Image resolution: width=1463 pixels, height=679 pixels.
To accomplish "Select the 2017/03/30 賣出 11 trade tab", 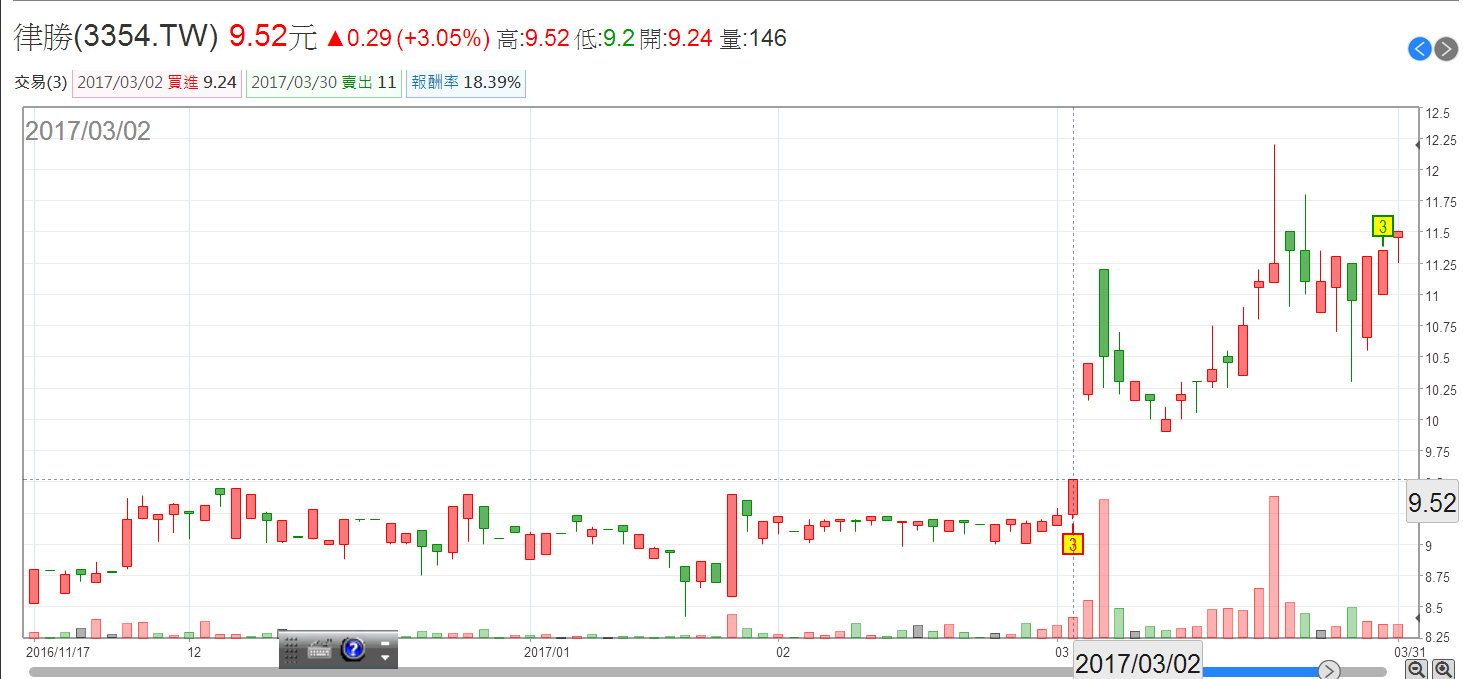I will 324,83.
